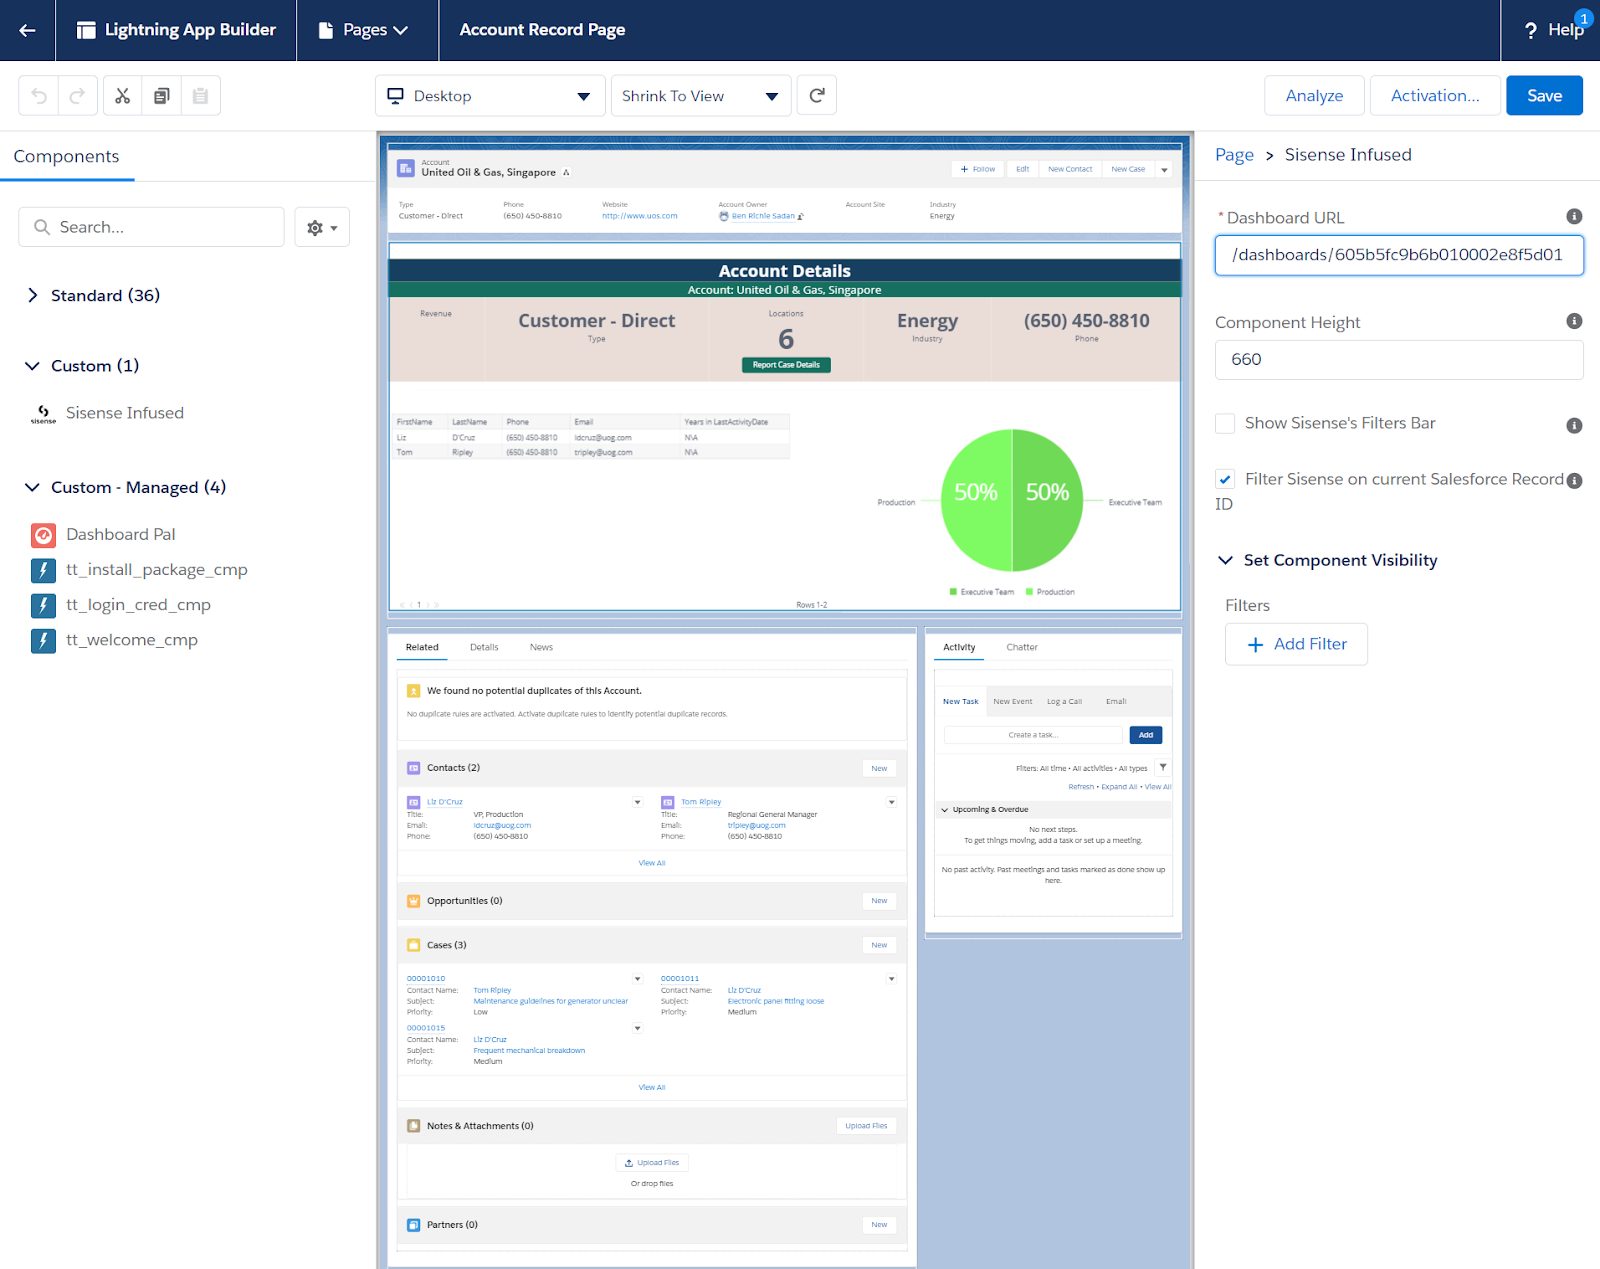The height and width of the screenshot is (1269, 1600).
Task: Click the Create a task field
Action: [x=1033, y=735]
